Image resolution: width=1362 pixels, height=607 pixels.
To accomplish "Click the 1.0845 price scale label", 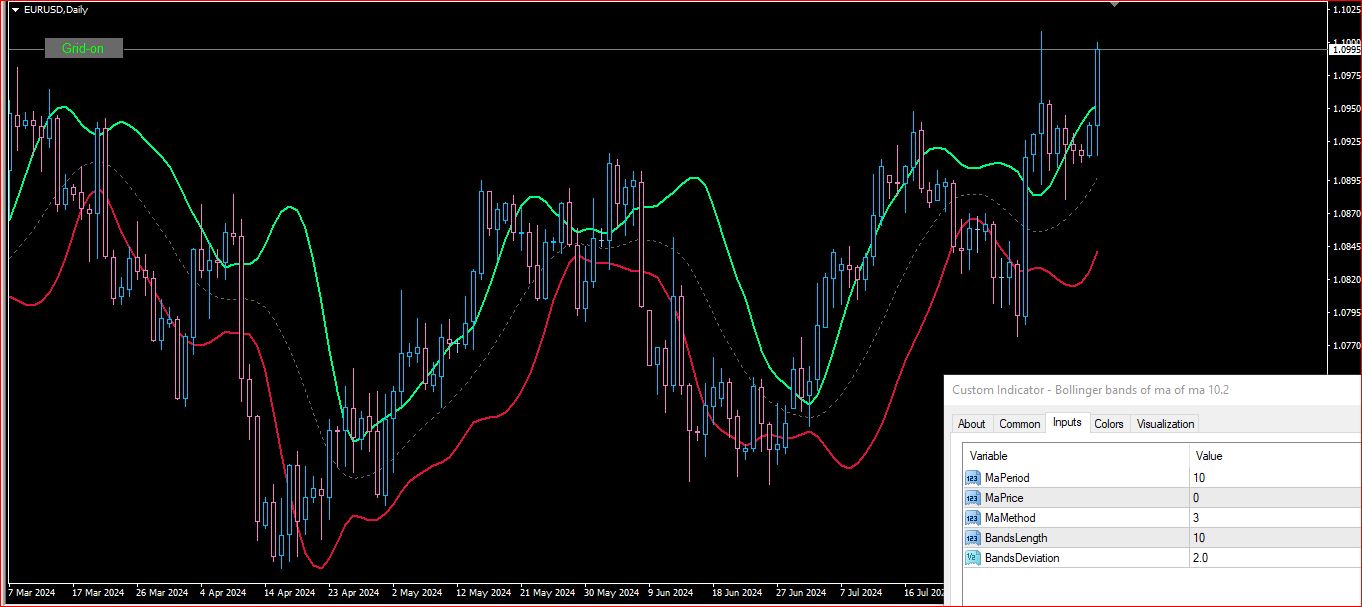I will 1346,247.
